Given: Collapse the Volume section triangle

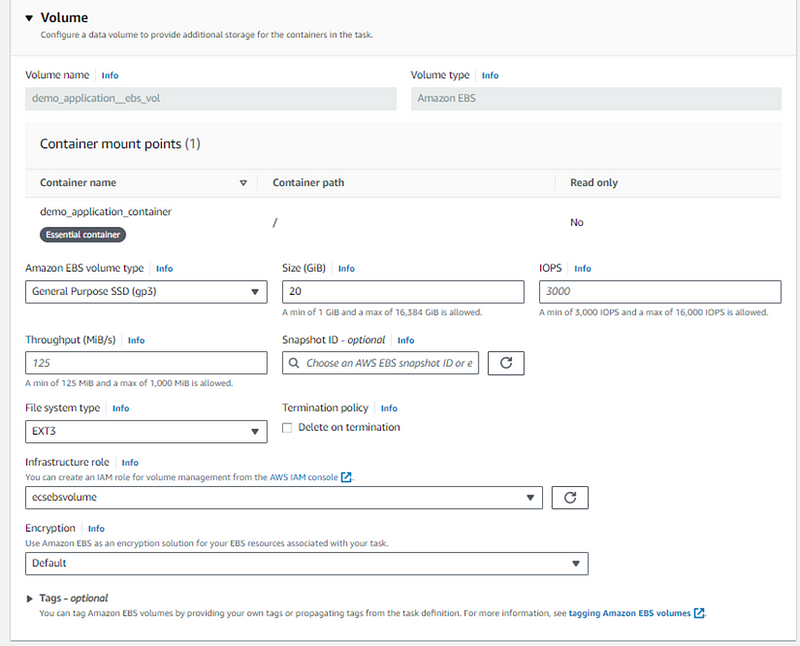Looking at the screenshot, I should point(29,18).
